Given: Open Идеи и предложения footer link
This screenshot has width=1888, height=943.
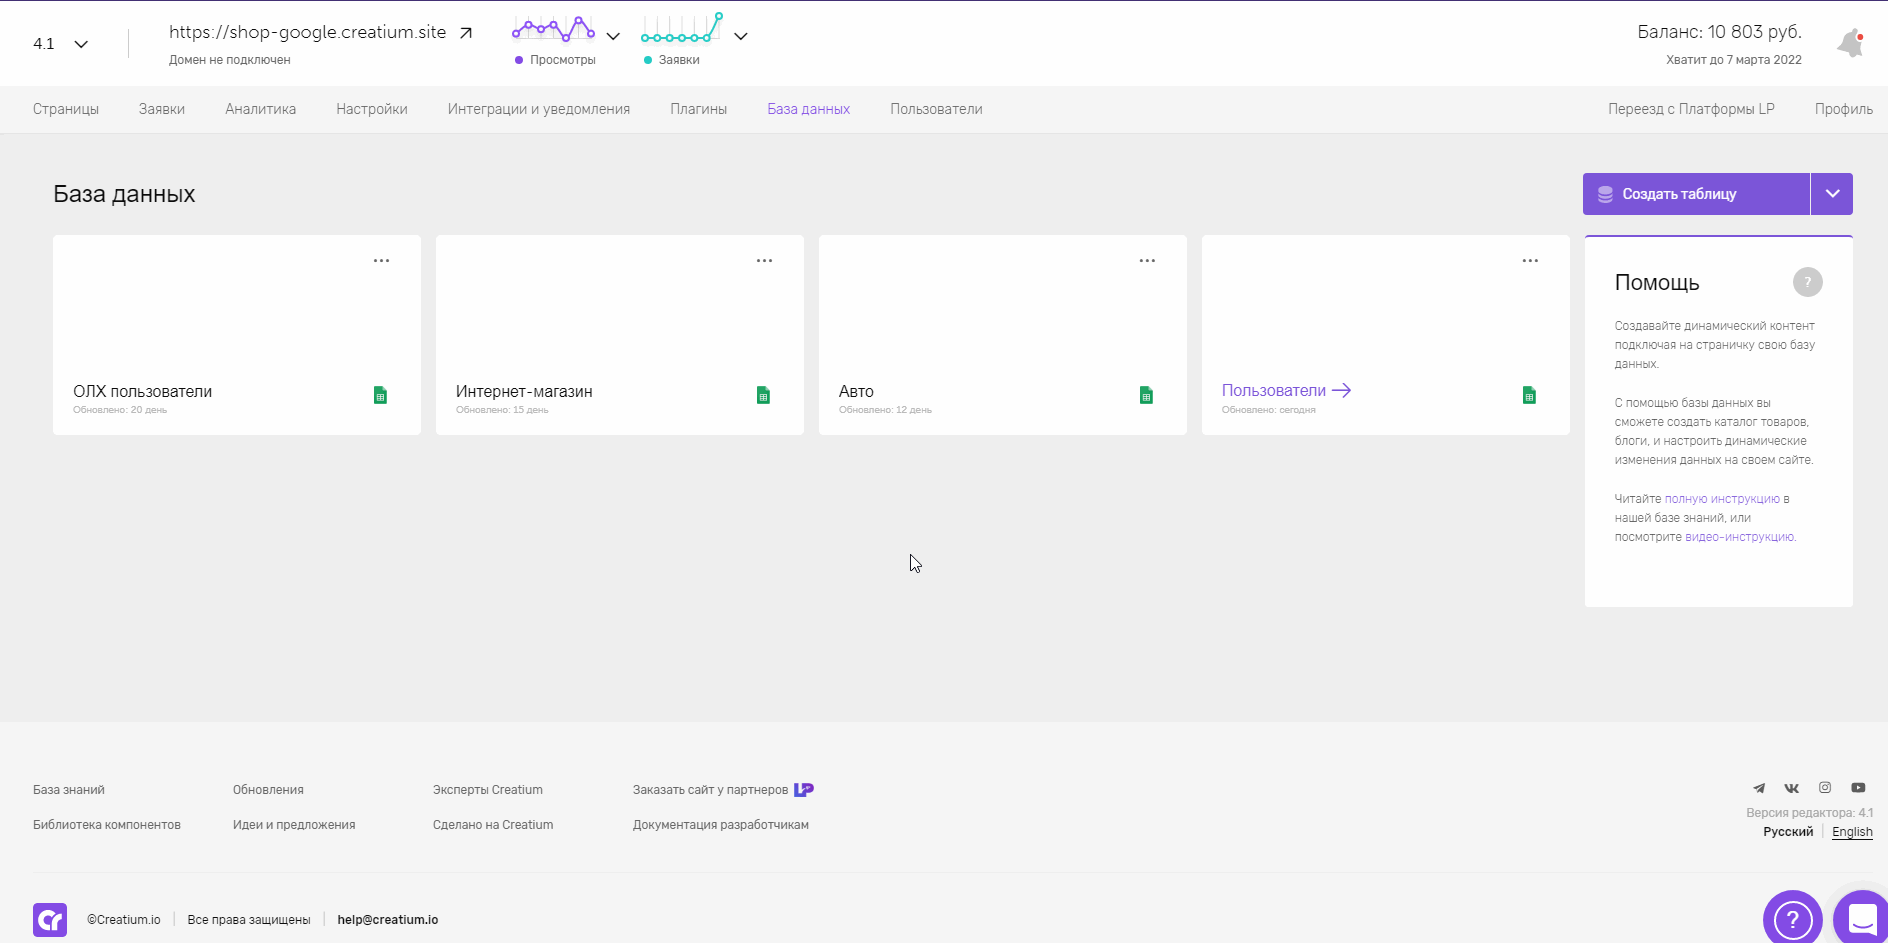Looking at the screenshot, I should 294,824.
